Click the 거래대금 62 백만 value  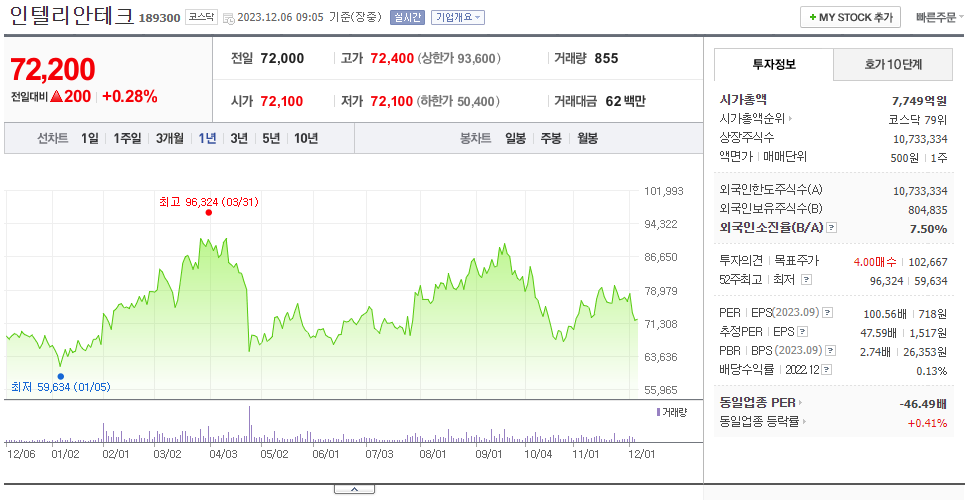point(625,101)
